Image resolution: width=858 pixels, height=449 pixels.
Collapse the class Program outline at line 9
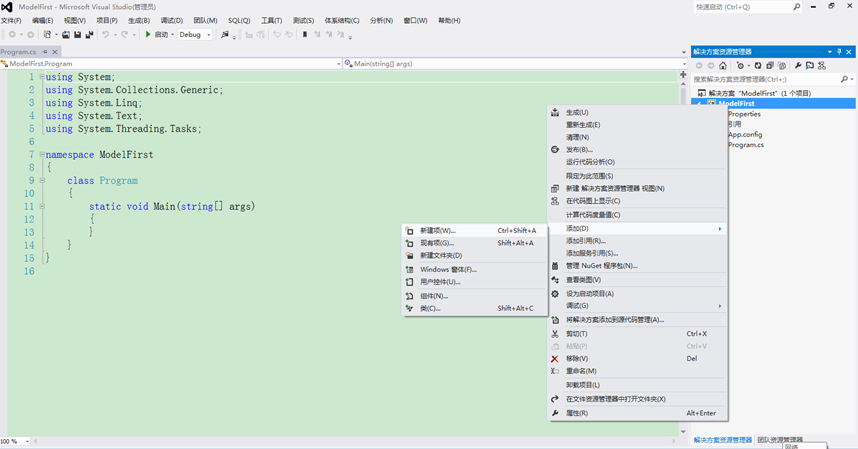(42, 180)
